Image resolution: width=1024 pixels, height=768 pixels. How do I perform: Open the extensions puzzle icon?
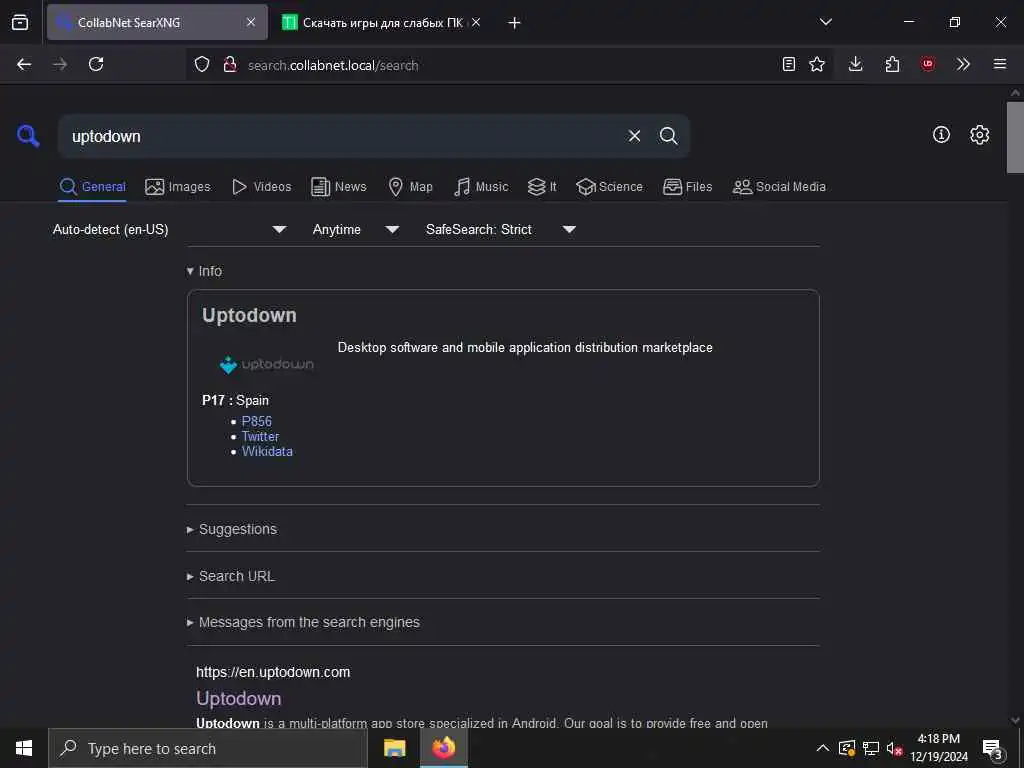click(892, 64)
